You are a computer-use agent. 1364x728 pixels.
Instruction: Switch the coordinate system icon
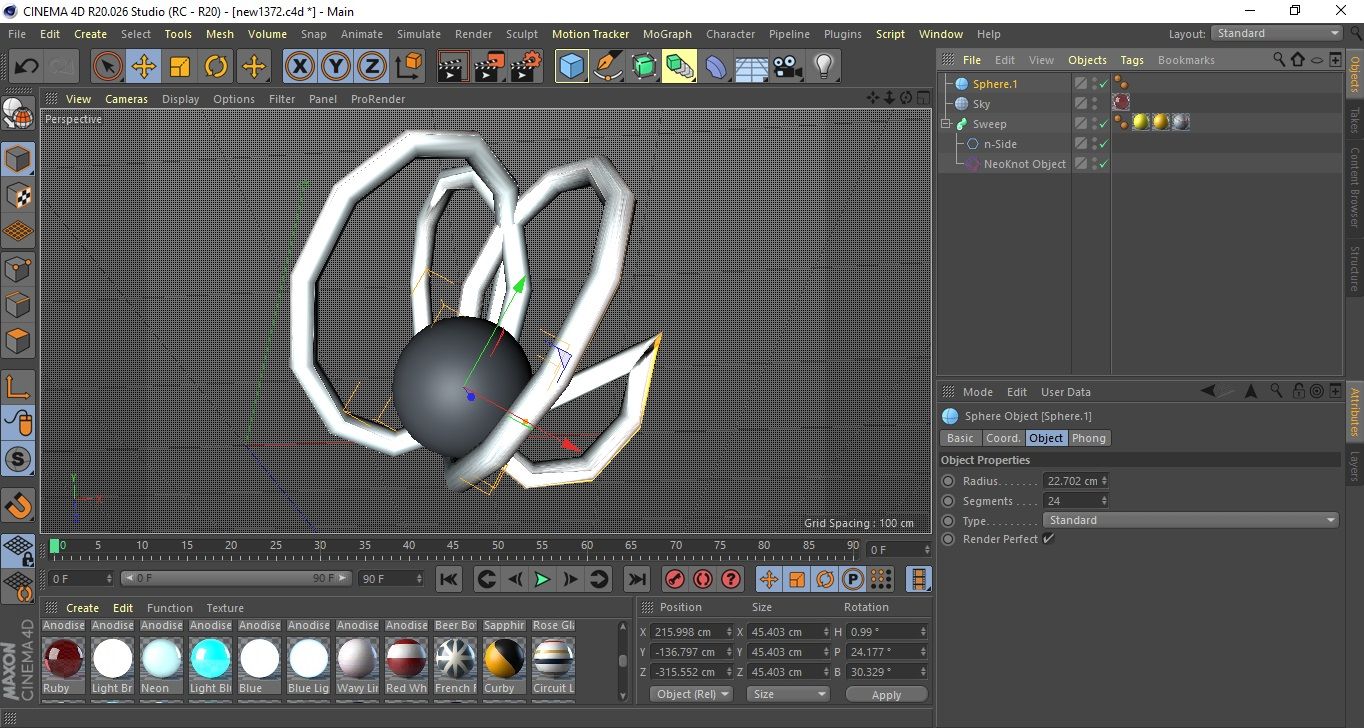pos(408,67)
